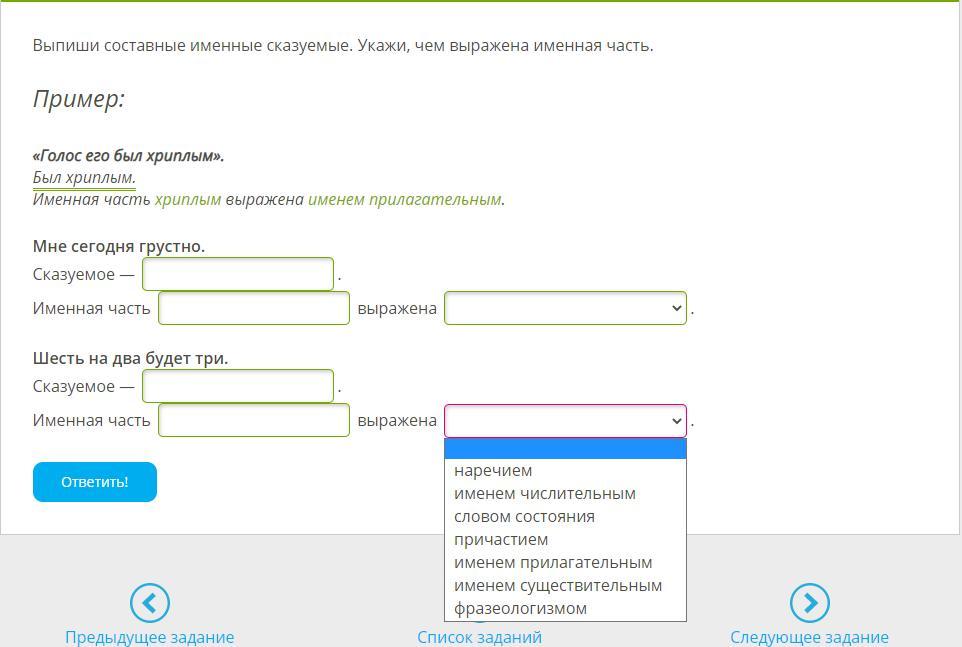Submit answers with the 'Ответить!' button
This screenshot has width=962, height=647.
[94, 482]
